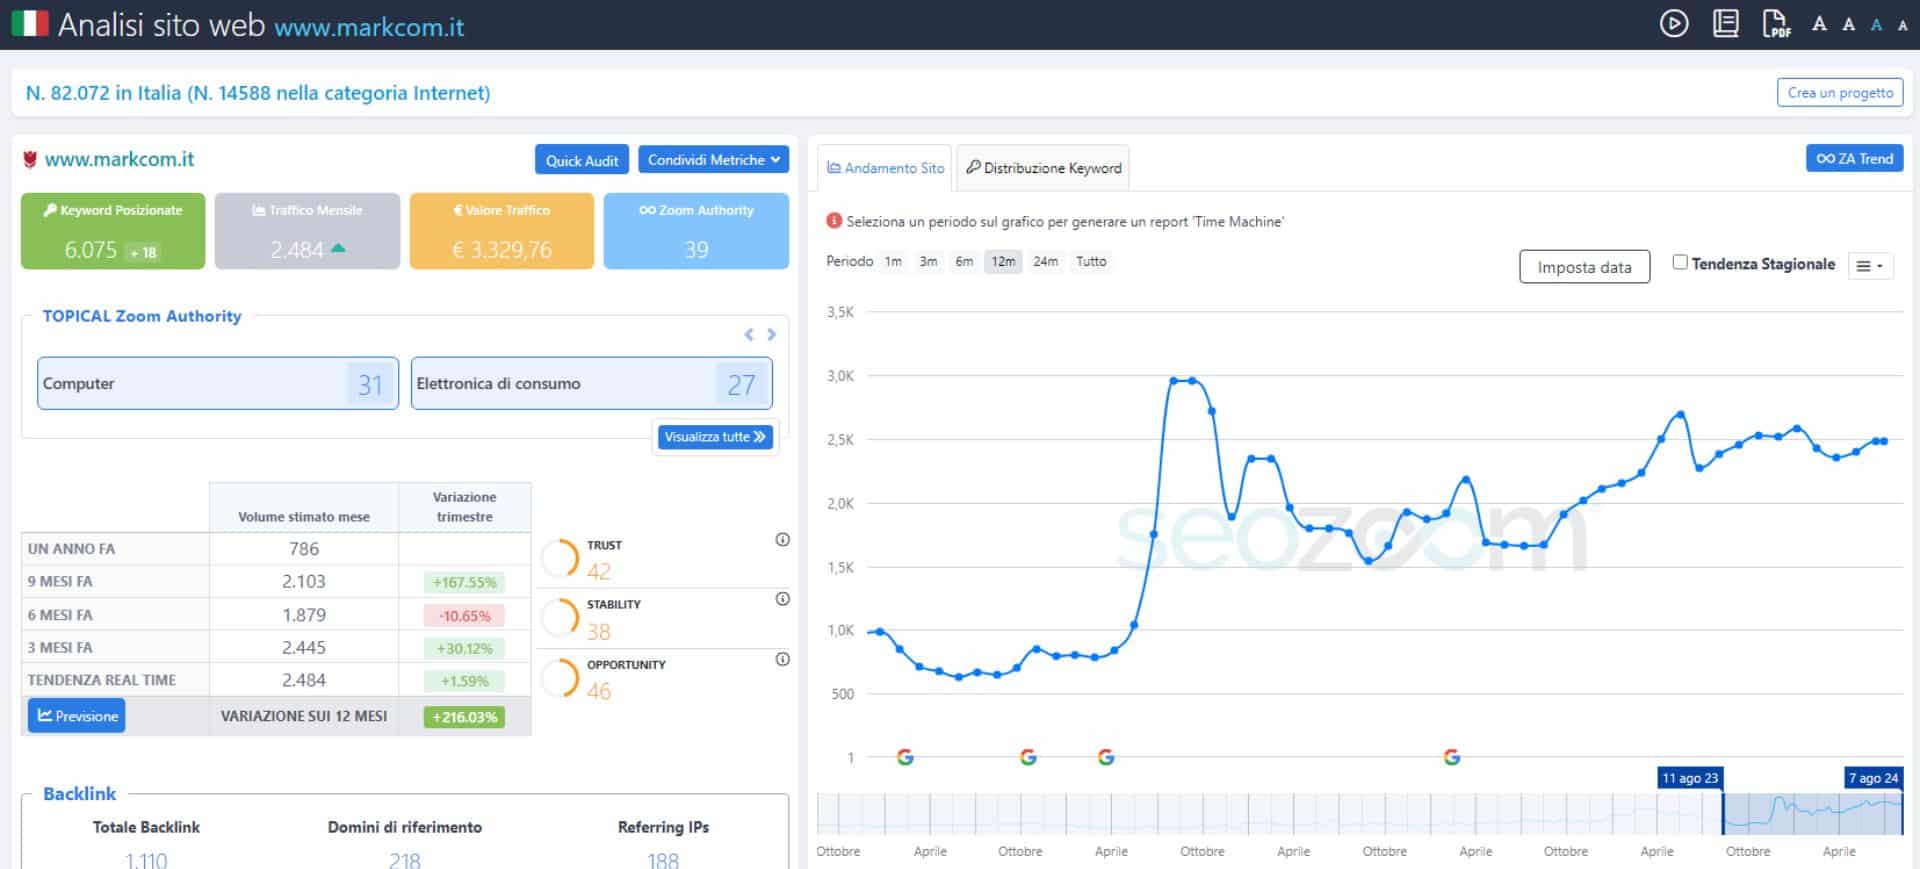Enable the Tendenza Stagionale checkbox
Viewport: 1920px width, 869px height.
point(1680,262)
